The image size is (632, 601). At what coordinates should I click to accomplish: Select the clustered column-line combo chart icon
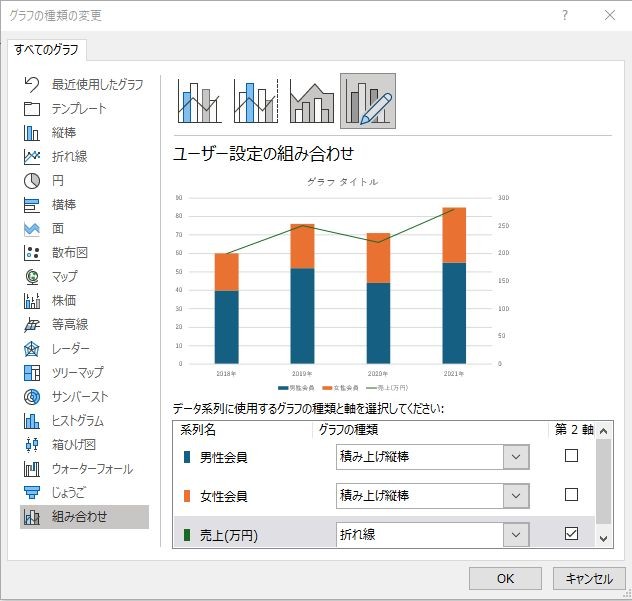click(200, 101)
